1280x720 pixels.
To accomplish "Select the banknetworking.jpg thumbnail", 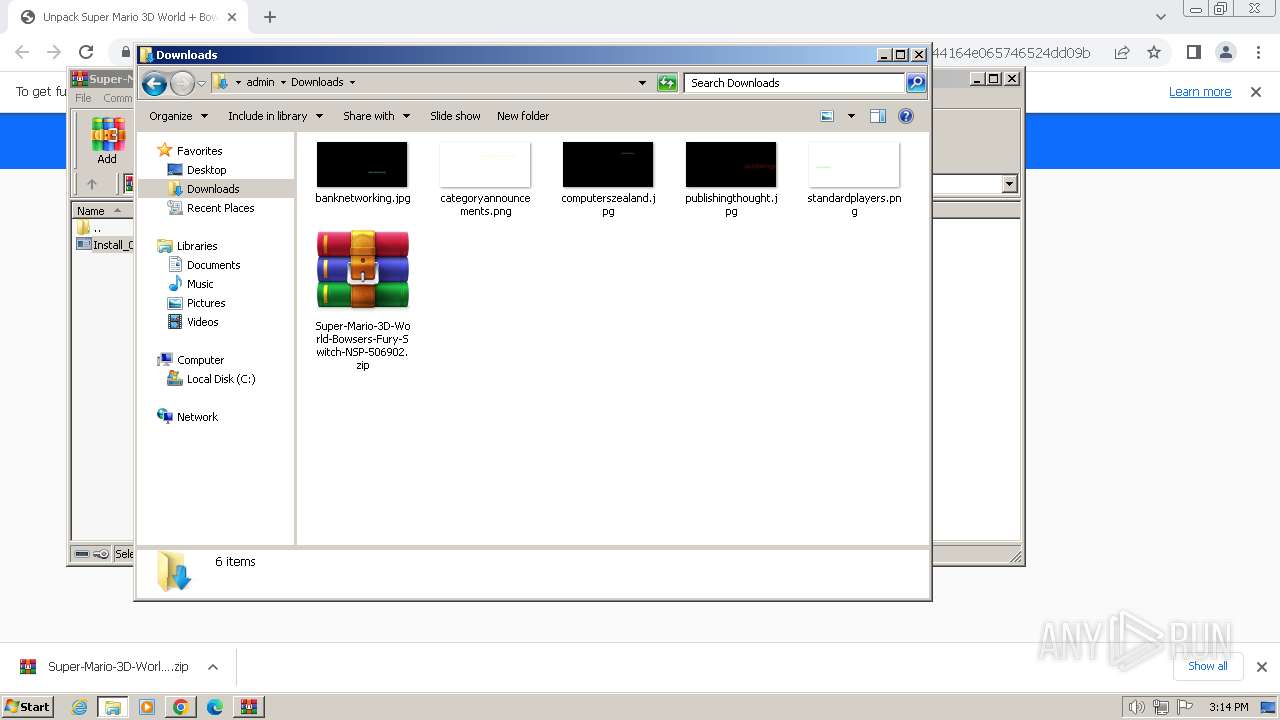I will (x=362, y=164).
